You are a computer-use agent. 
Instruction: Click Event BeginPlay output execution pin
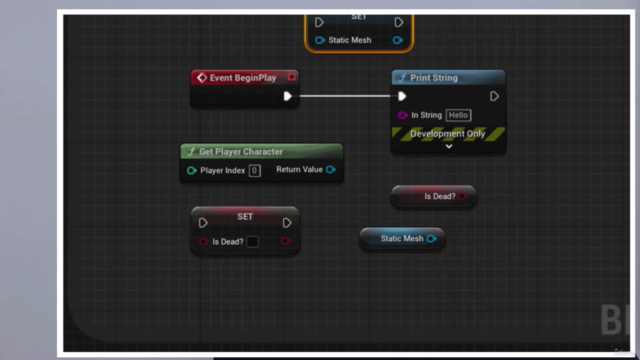point(287,96)
